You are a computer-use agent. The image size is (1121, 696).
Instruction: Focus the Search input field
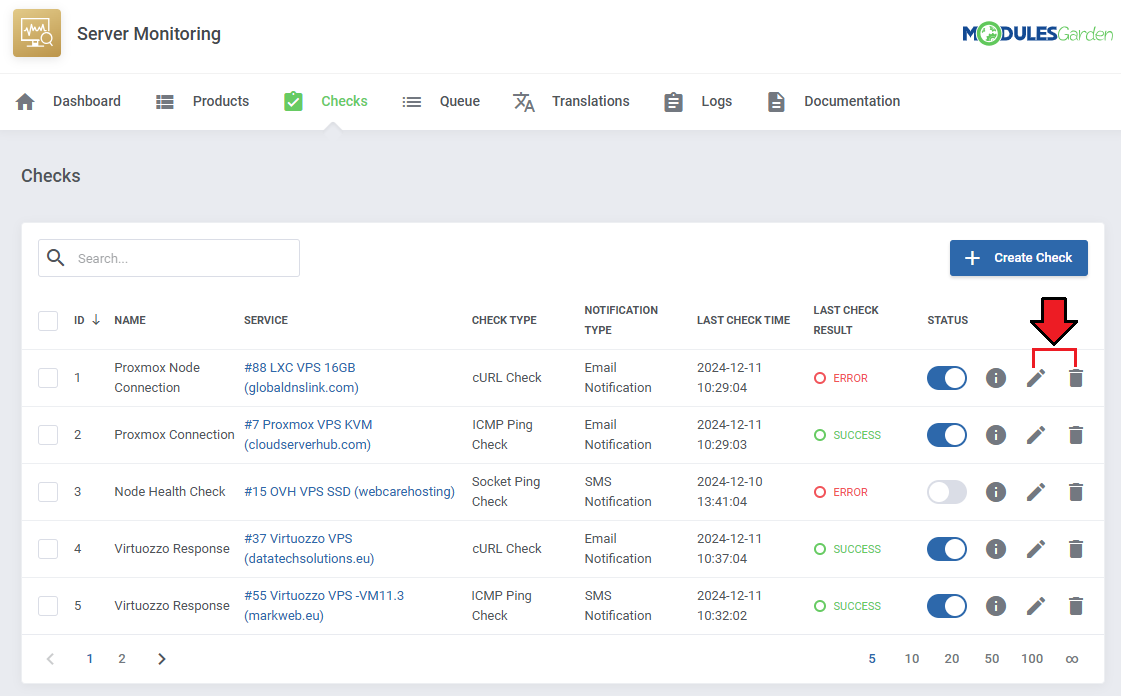(x=169, y=258)
